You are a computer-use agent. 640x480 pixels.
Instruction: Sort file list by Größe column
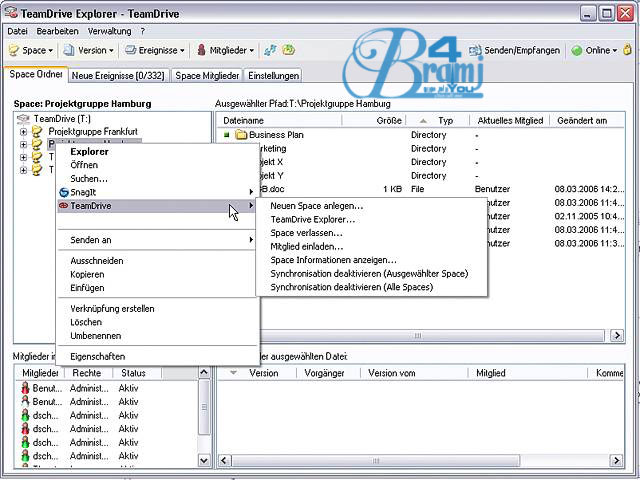[x=374, y=120]
